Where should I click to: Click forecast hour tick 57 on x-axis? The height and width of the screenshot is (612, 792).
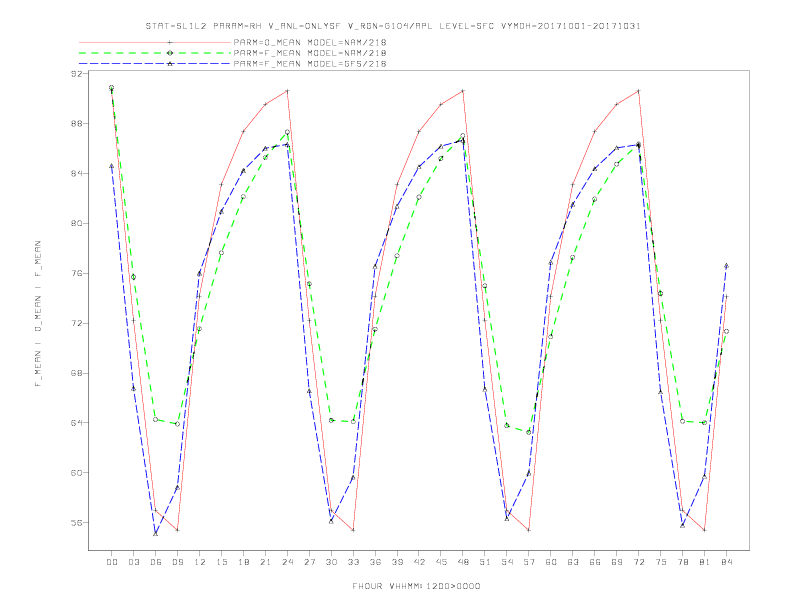click(529, 562)
